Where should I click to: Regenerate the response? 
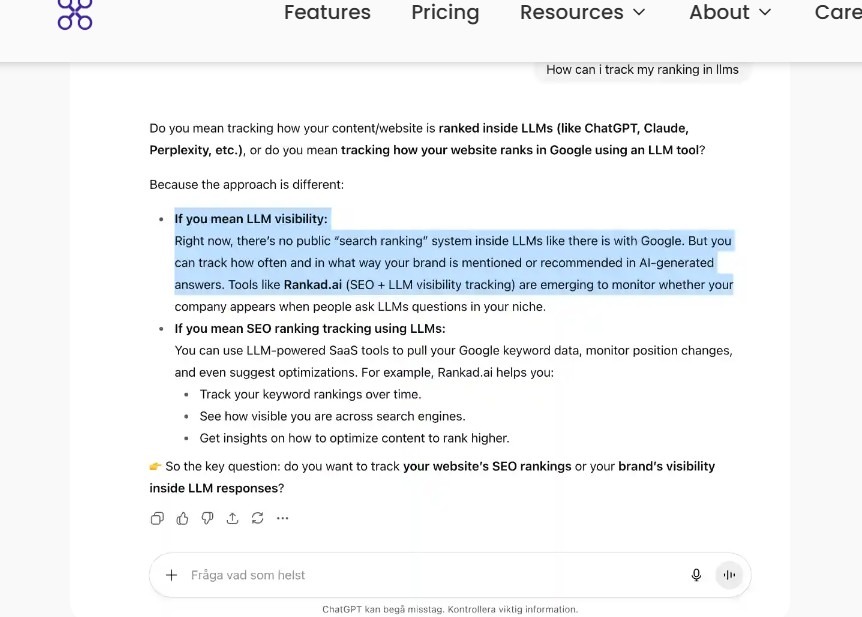[257, 518]
